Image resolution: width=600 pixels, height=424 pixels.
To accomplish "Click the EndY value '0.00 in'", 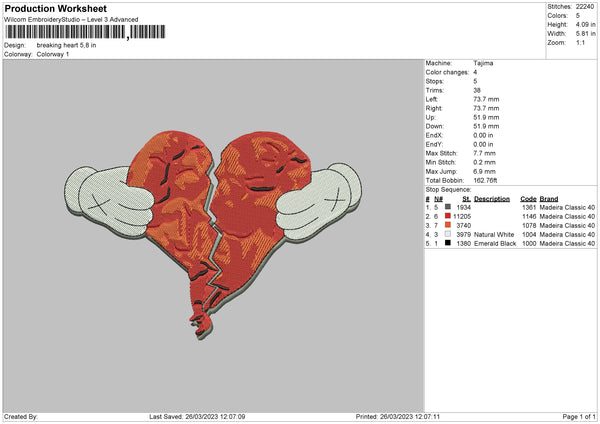I will [483, 144].
